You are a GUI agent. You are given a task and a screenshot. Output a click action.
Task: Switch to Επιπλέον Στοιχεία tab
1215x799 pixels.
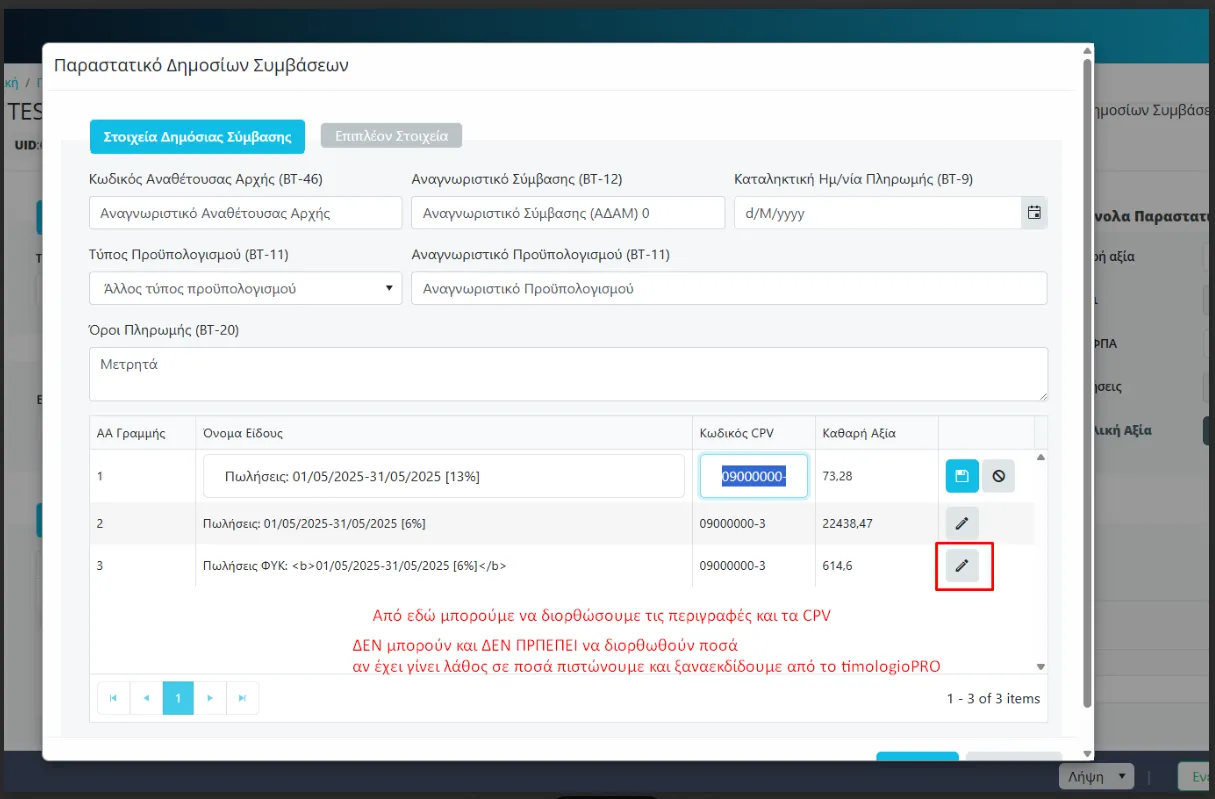click(x=391, y=136)
